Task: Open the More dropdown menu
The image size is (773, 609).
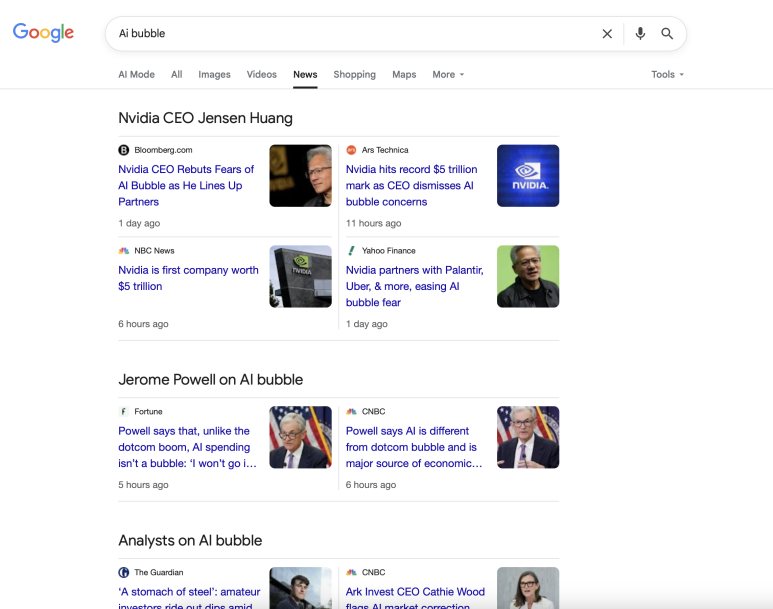Action: pos(448,74)
